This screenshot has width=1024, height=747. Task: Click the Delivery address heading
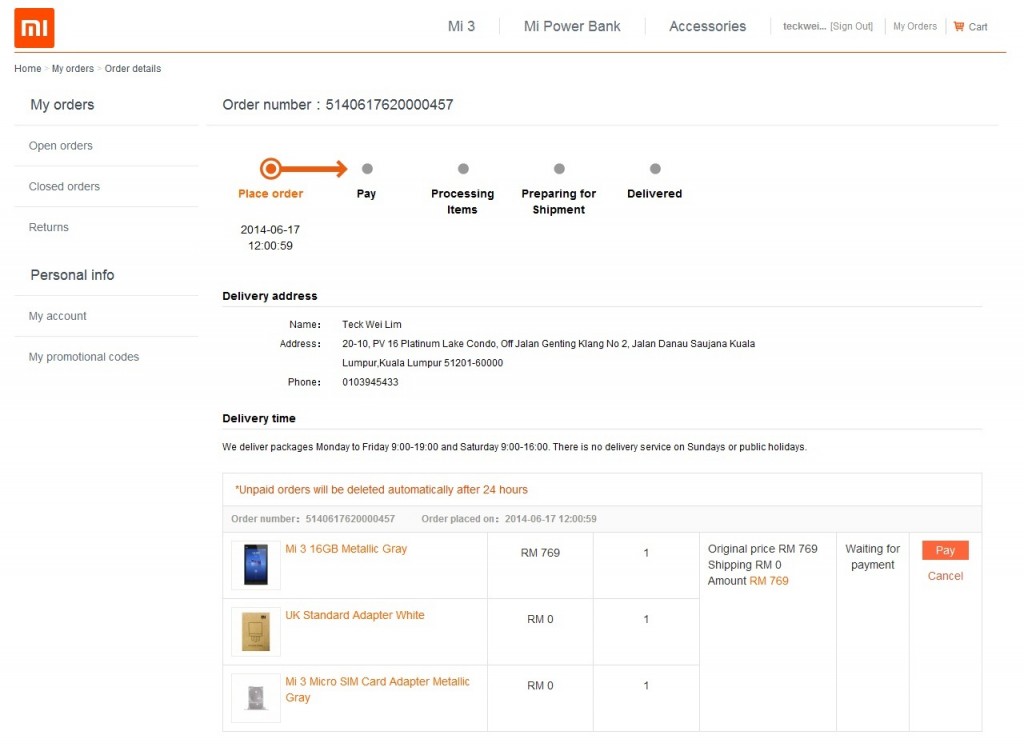pyautogui.click(x=270, y=296)
